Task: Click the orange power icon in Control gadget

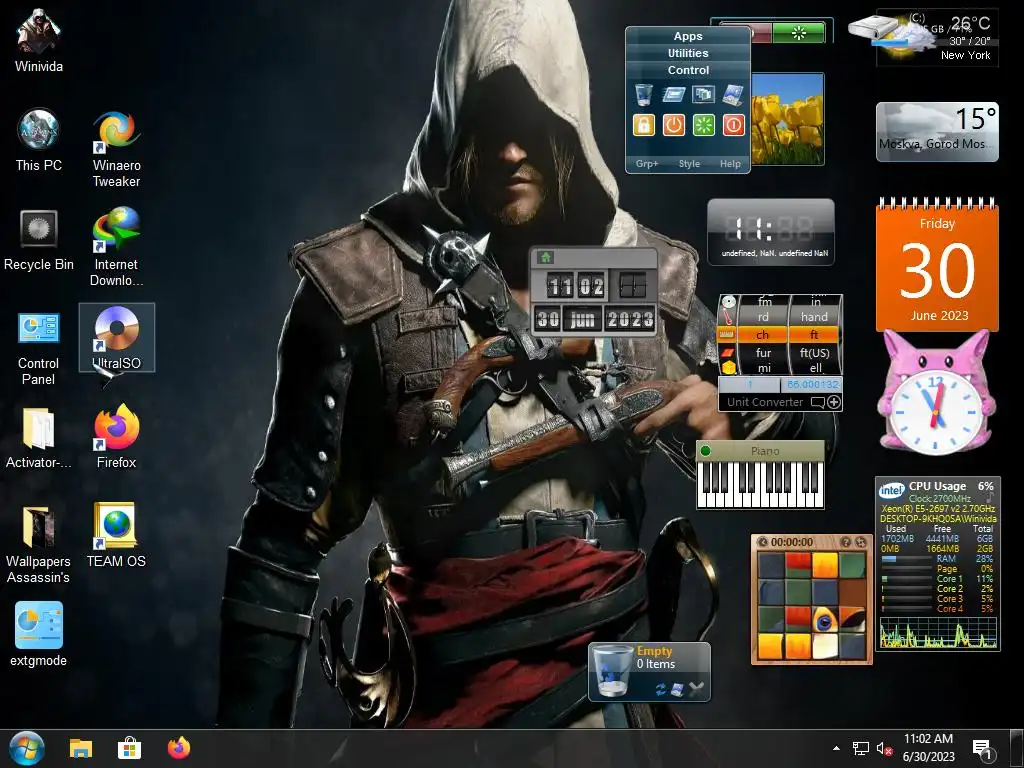Action: tap(673, 125)
